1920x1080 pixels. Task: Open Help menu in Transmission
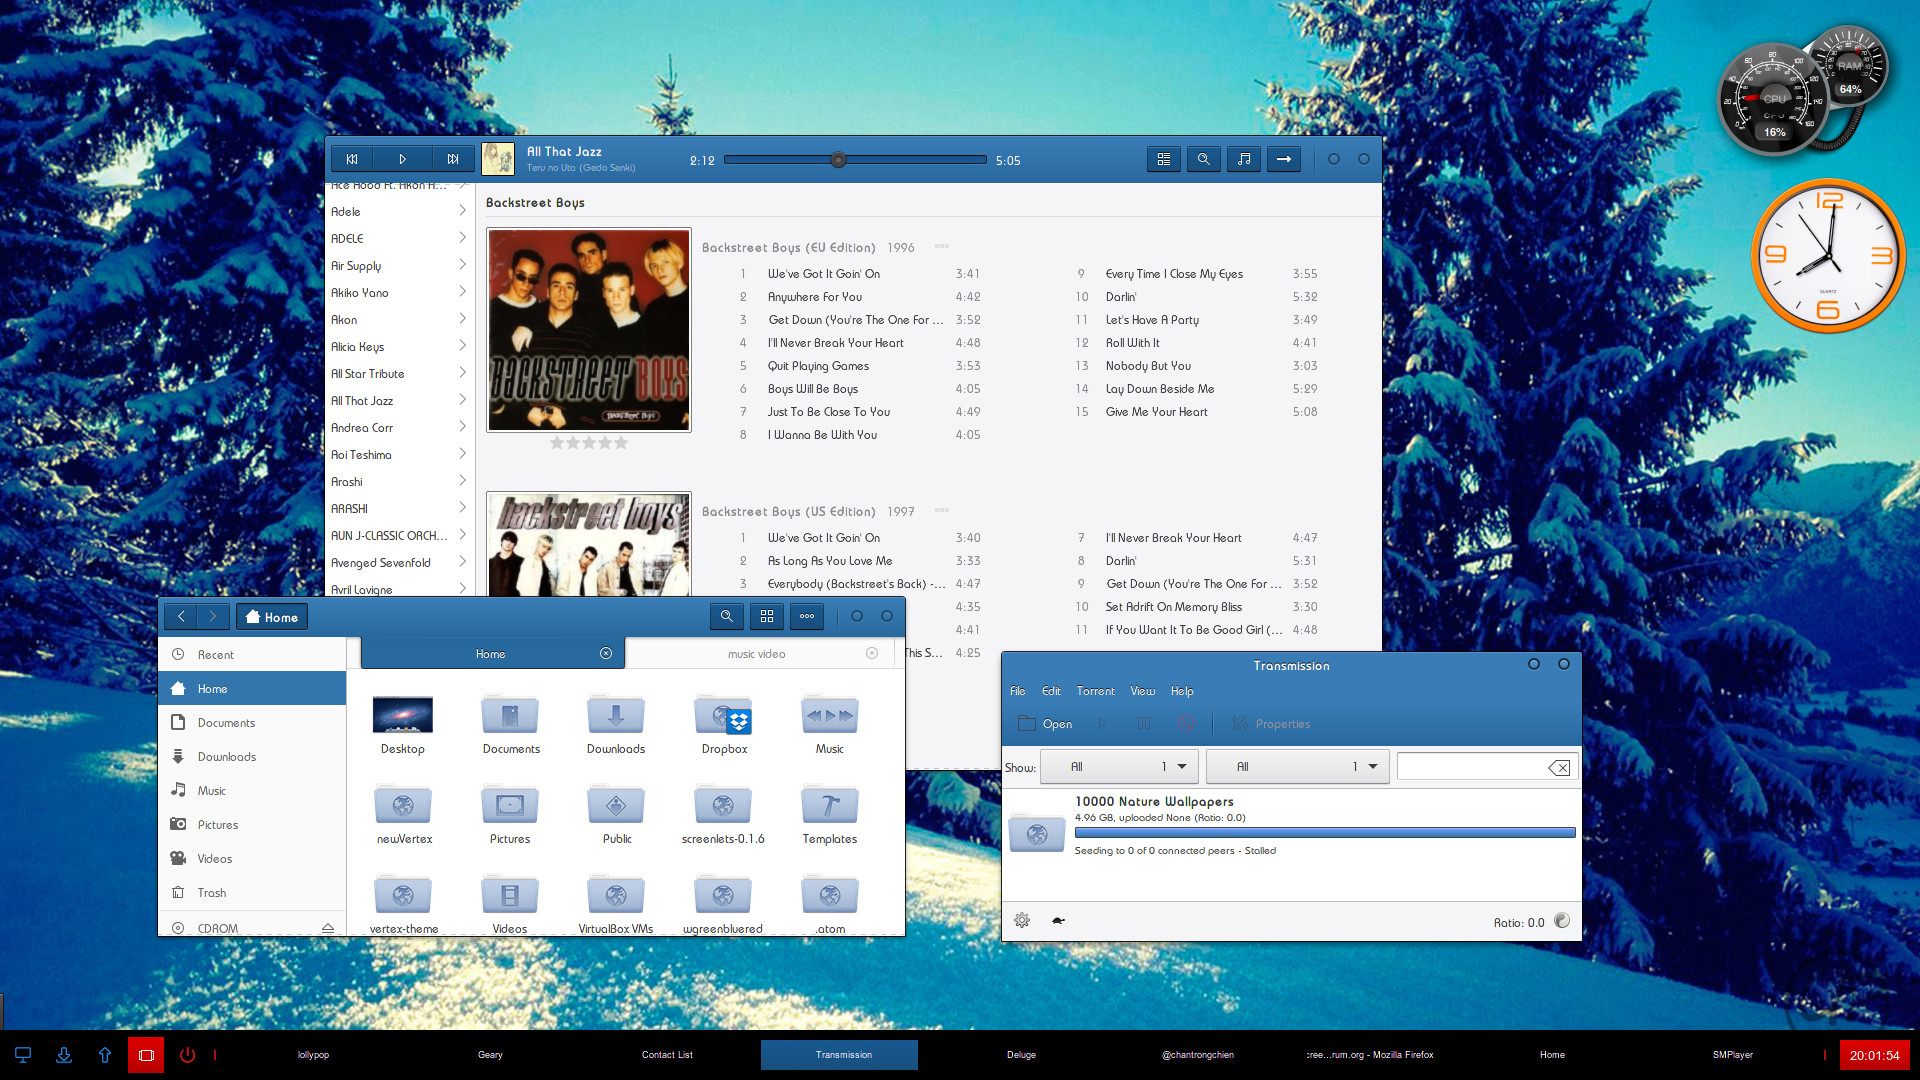pos(1182,691)
